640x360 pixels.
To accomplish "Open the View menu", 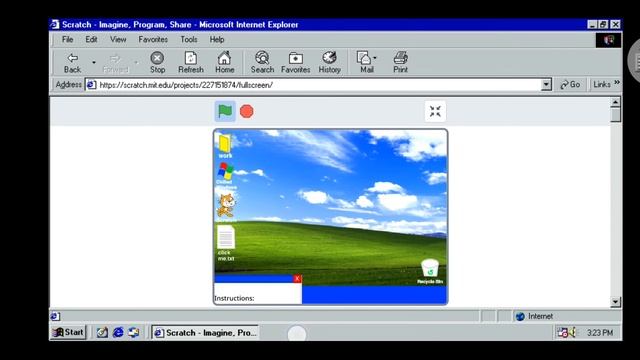I will coord(118,40).
